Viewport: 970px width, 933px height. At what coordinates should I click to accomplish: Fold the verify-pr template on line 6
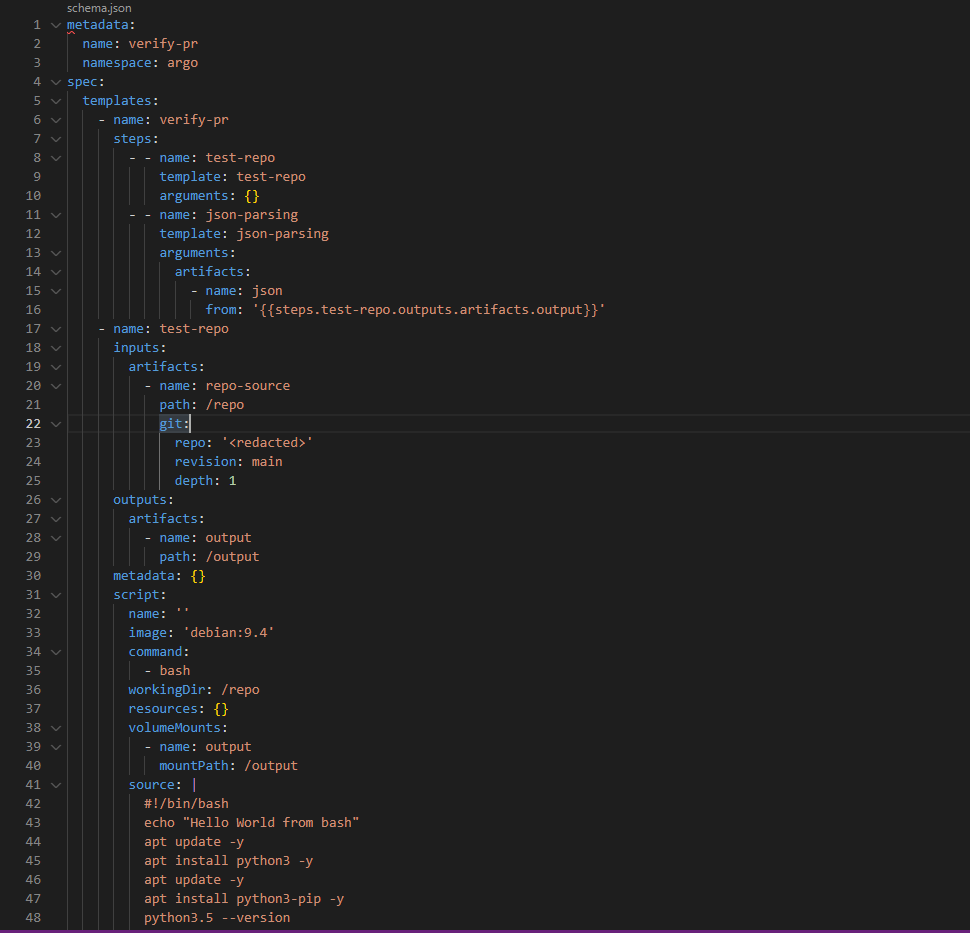[x=56, y=121]
